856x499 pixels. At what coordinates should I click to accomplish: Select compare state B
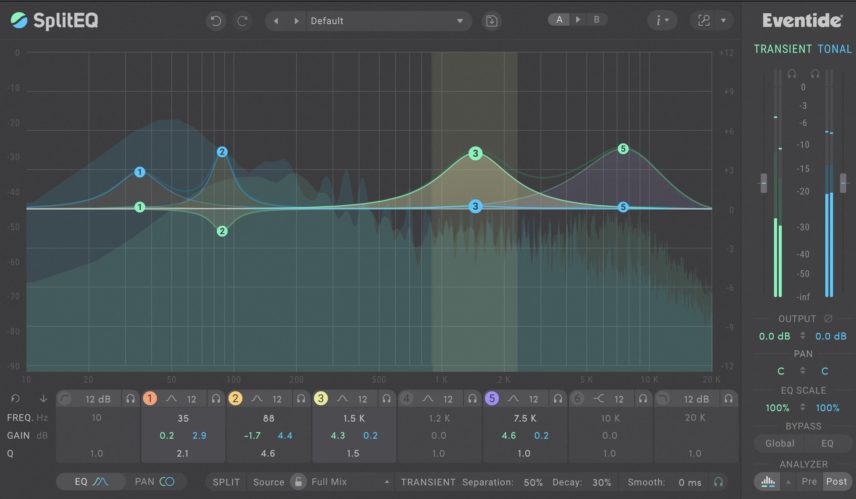tap(596, 20)
